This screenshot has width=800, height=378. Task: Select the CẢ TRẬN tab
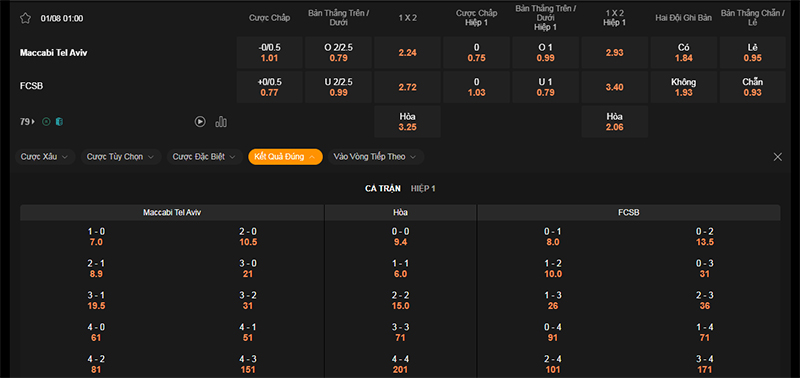383,189
